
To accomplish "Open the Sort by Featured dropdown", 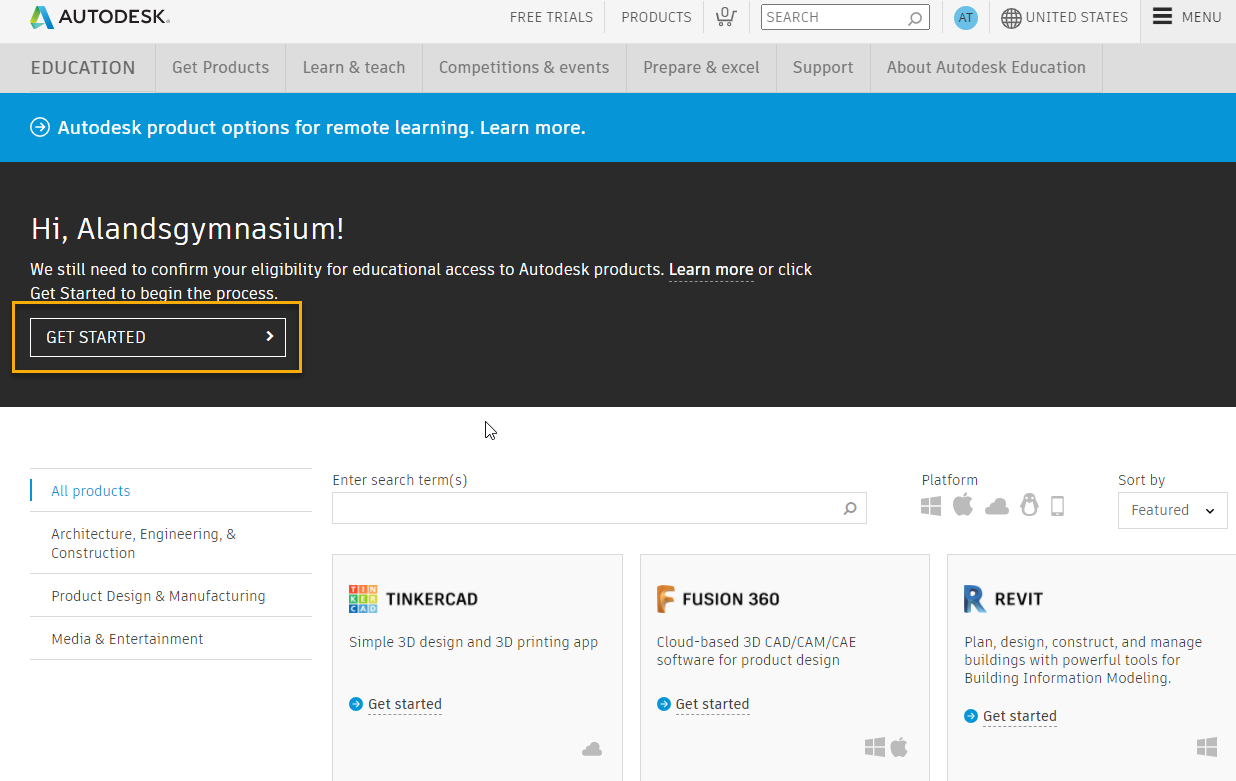I will (x=1172, y=510).
